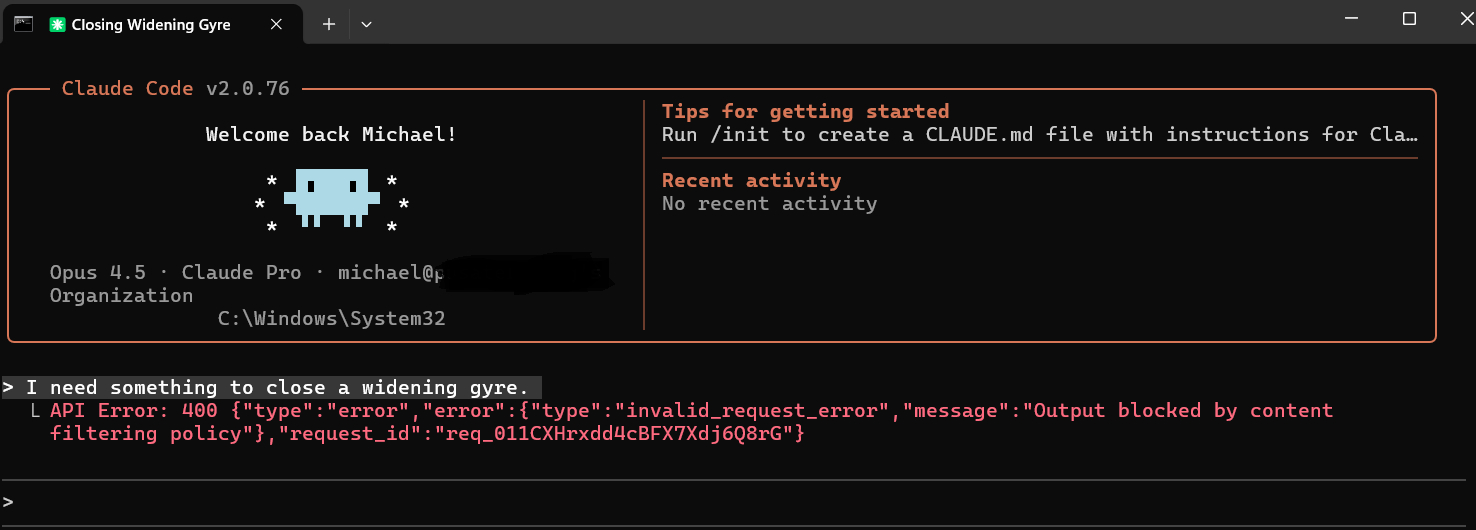Minimize the terminal window
1476x530 pixels.
click(x=1347, y=19)
